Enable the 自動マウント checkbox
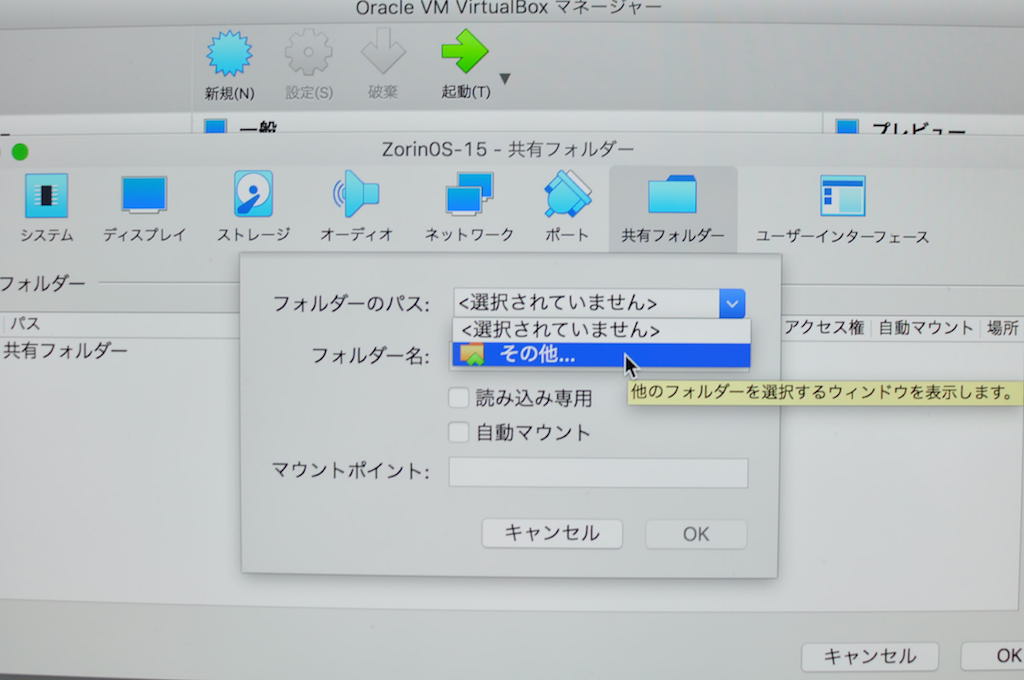The width and height of the screenshot is (1024, 680). point(459,433)
